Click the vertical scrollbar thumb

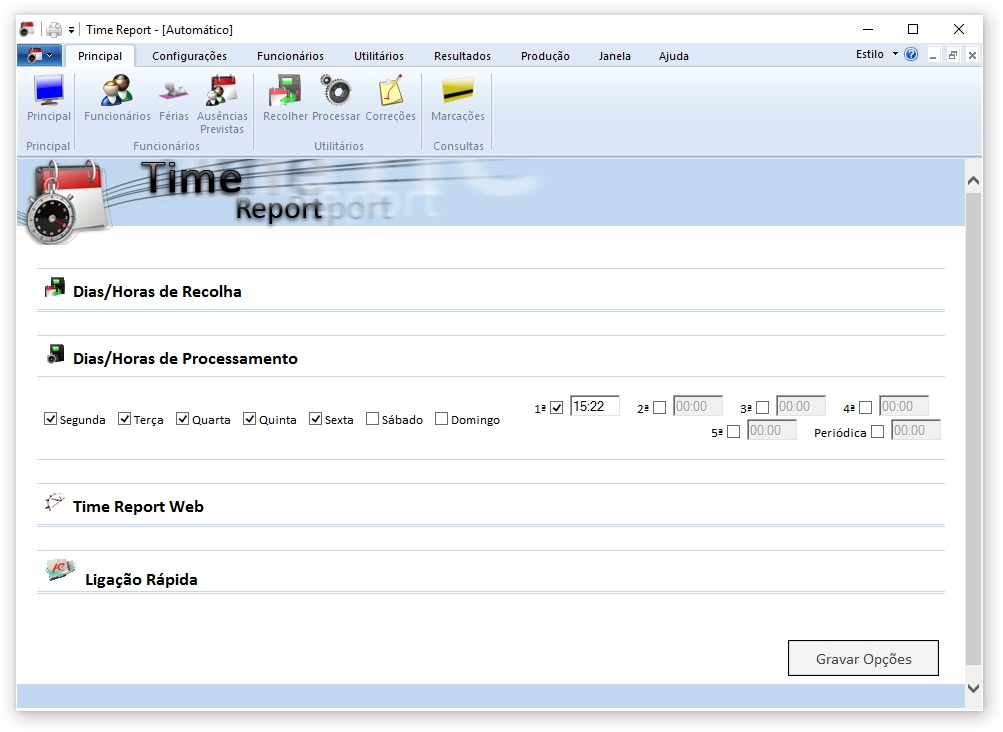coord(974,429)
